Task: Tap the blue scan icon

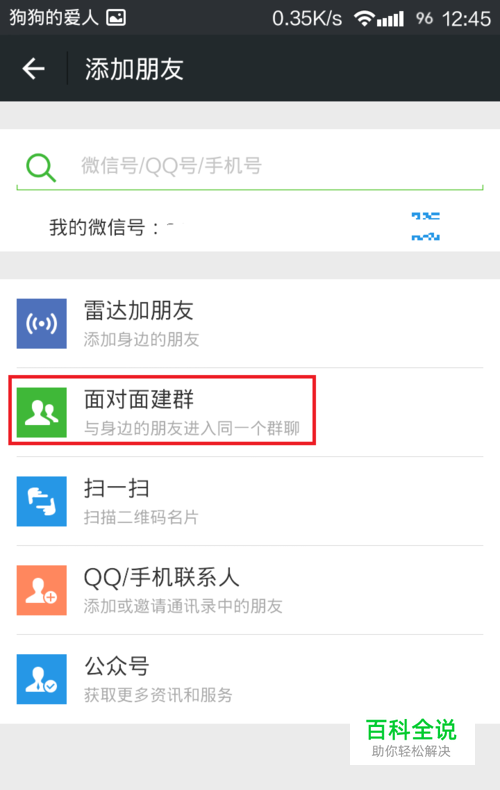Action: point(41,501)
